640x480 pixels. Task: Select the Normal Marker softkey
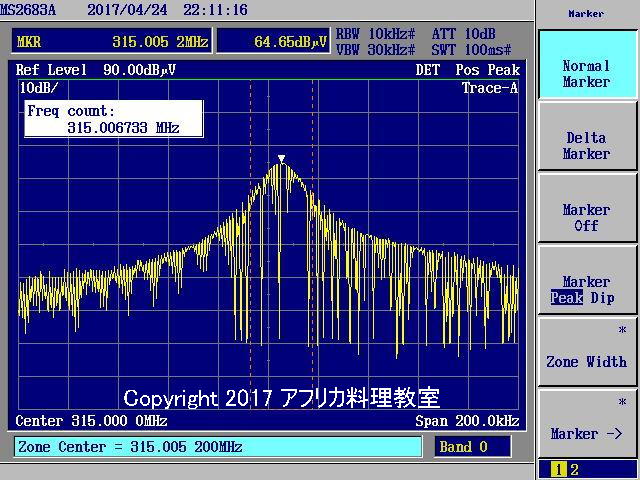(x=587, y=64)
